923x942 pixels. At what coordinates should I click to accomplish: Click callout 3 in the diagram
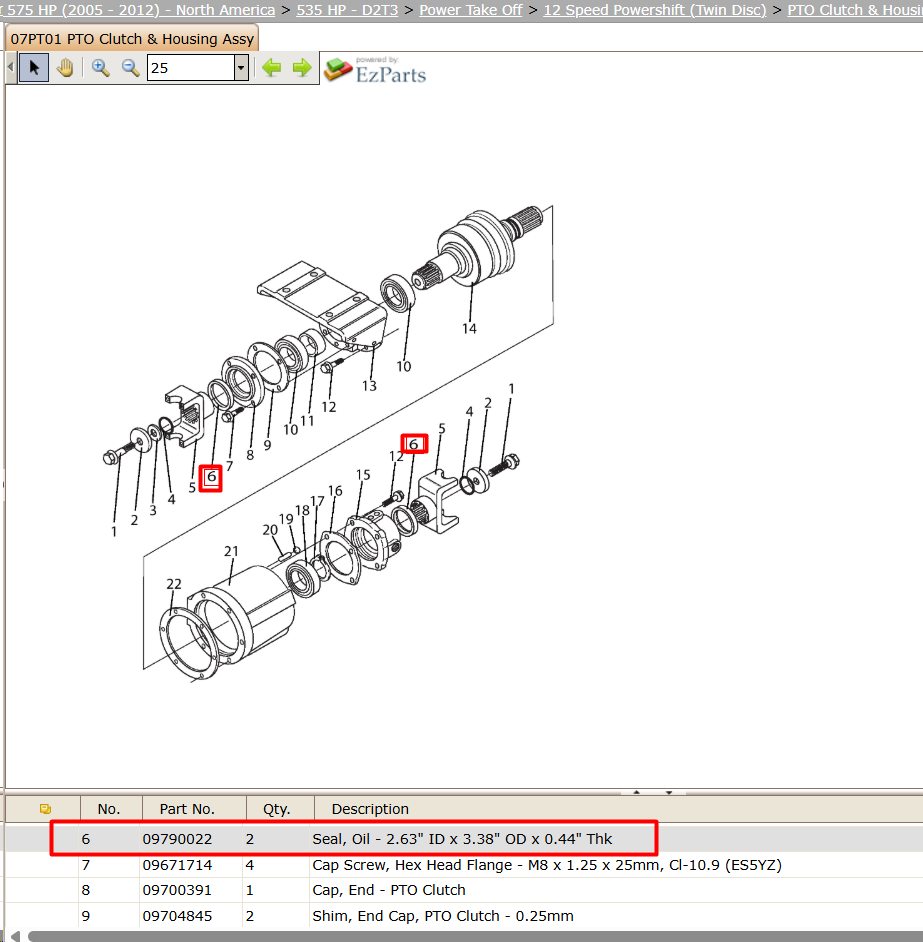pos(153,511)
